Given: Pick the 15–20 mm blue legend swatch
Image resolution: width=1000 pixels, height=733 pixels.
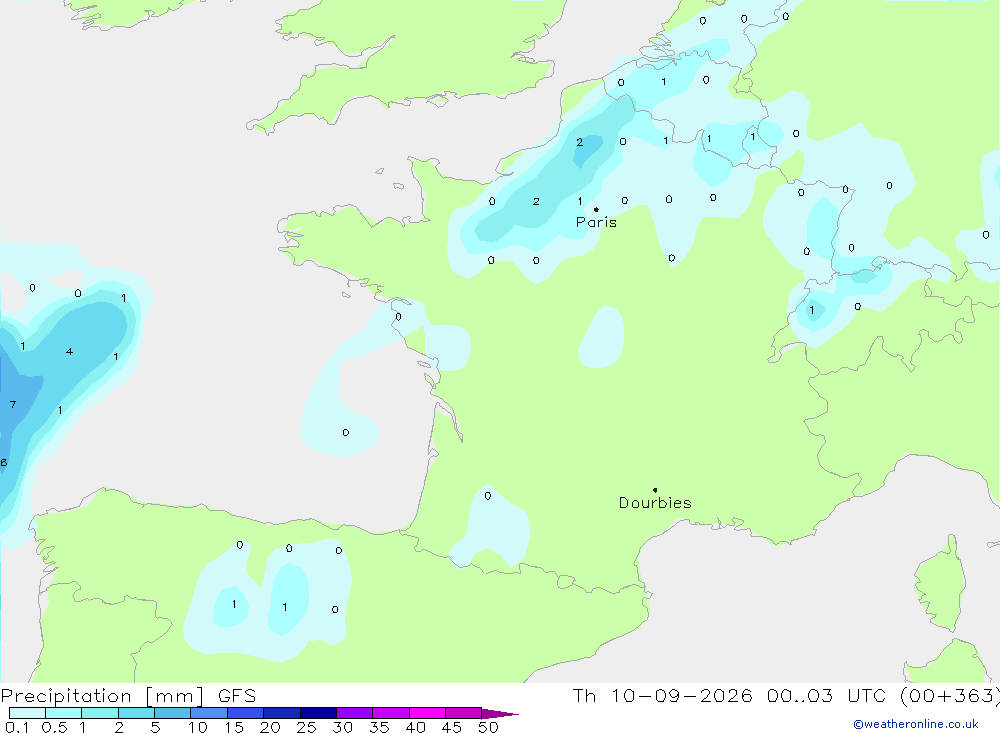Looking at the screenshot, I should click(x=245, y=713).
